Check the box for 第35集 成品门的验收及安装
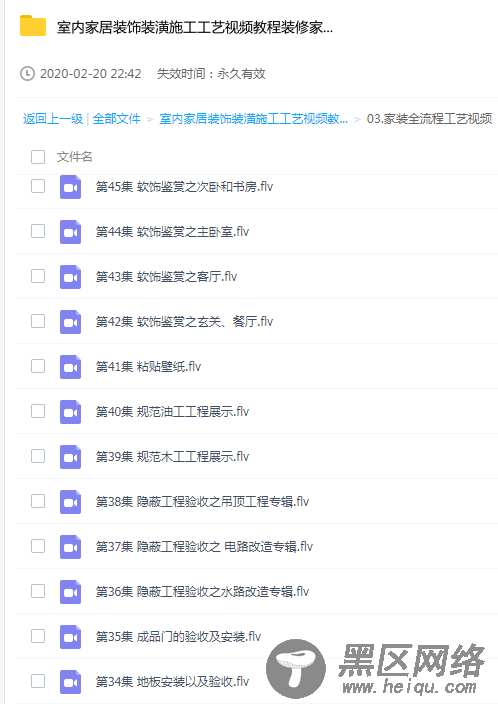Image resolution: width=498 pixels, height=704 pixels. pos(38,636)
